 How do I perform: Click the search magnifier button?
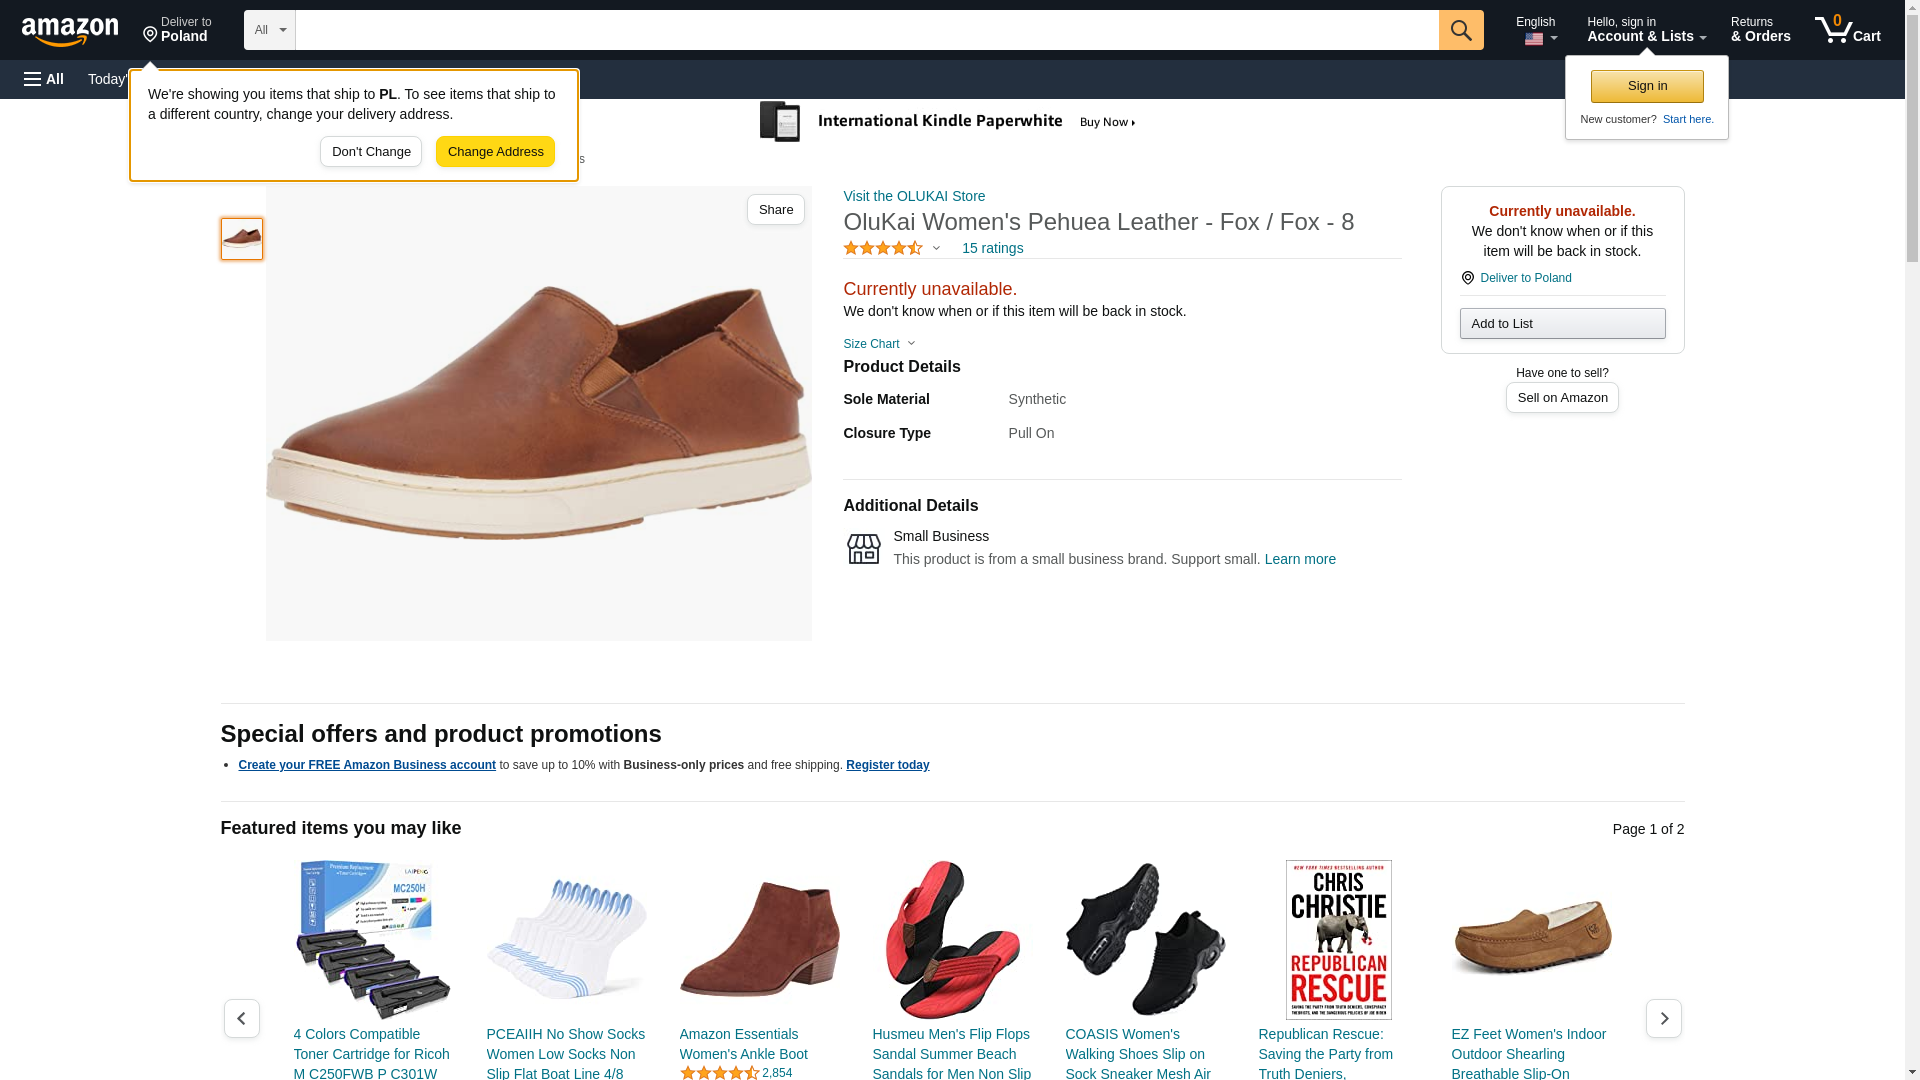[1461, 30]
